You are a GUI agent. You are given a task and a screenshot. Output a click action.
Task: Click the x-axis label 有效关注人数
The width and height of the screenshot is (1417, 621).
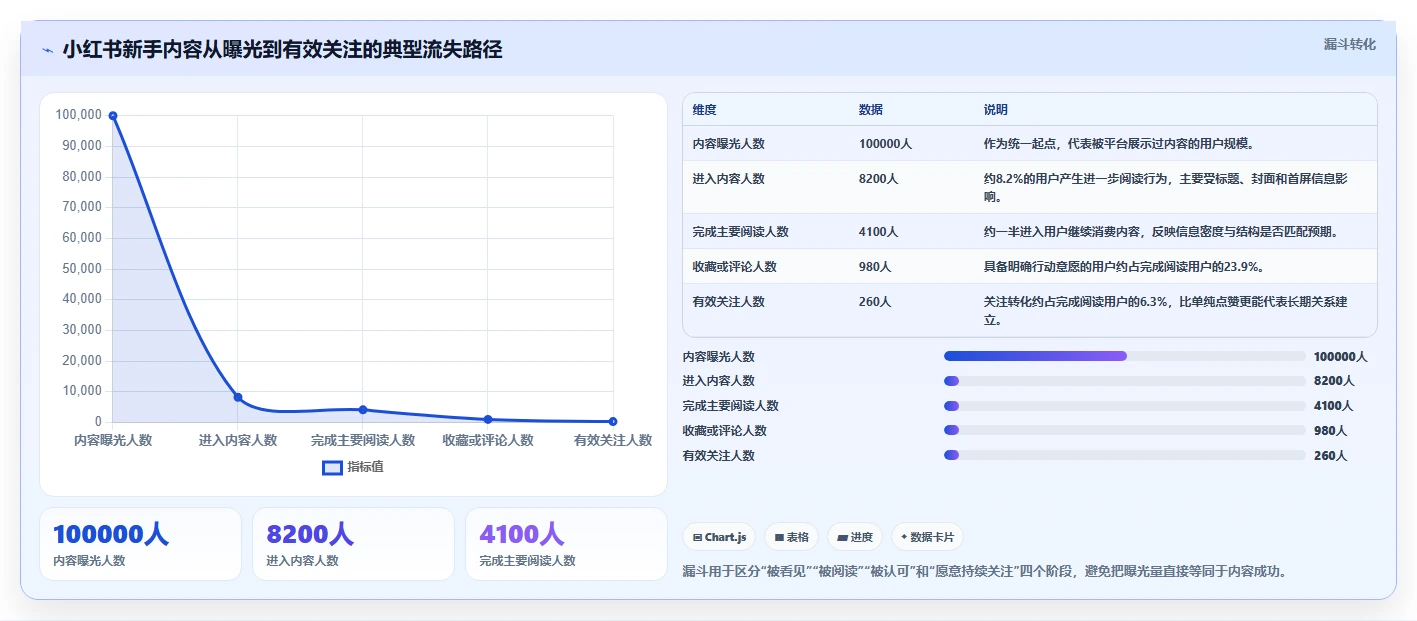pos(613,440)
